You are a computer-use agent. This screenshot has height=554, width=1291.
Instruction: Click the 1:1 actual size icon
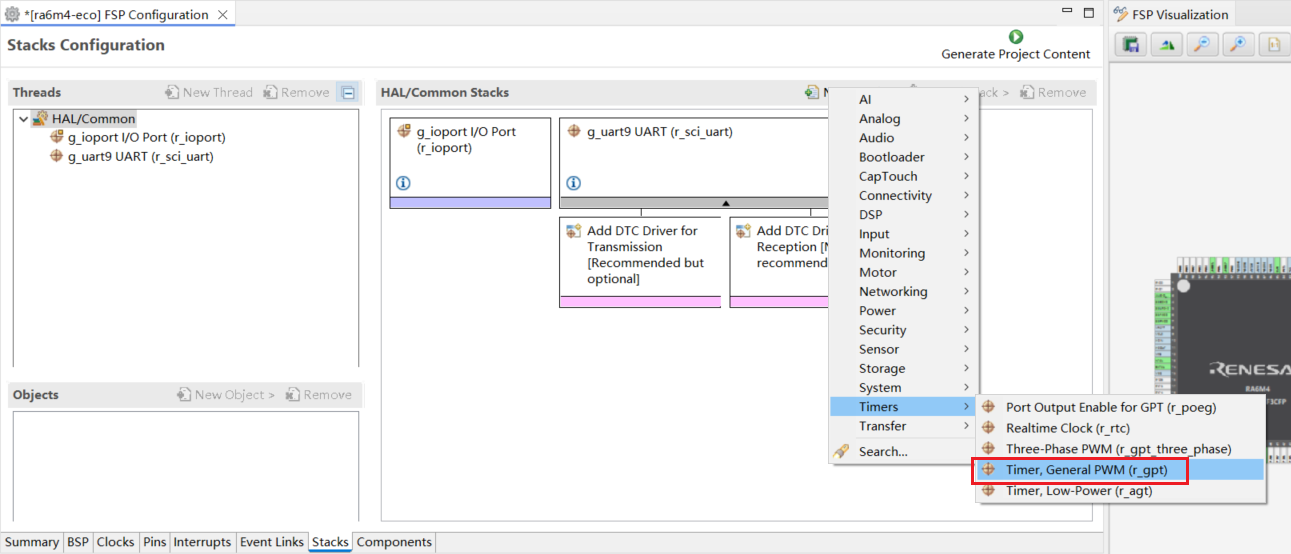click(x=1273, y=44)
